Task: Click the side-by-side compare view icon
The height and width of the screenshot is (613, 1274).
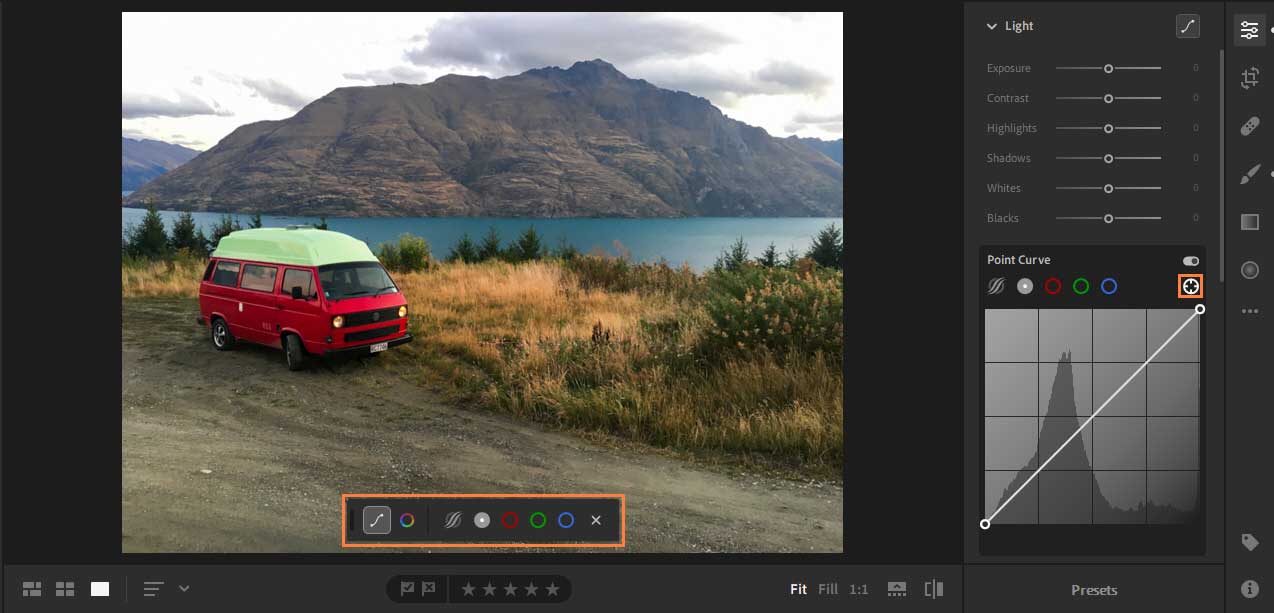Action: 934,589
